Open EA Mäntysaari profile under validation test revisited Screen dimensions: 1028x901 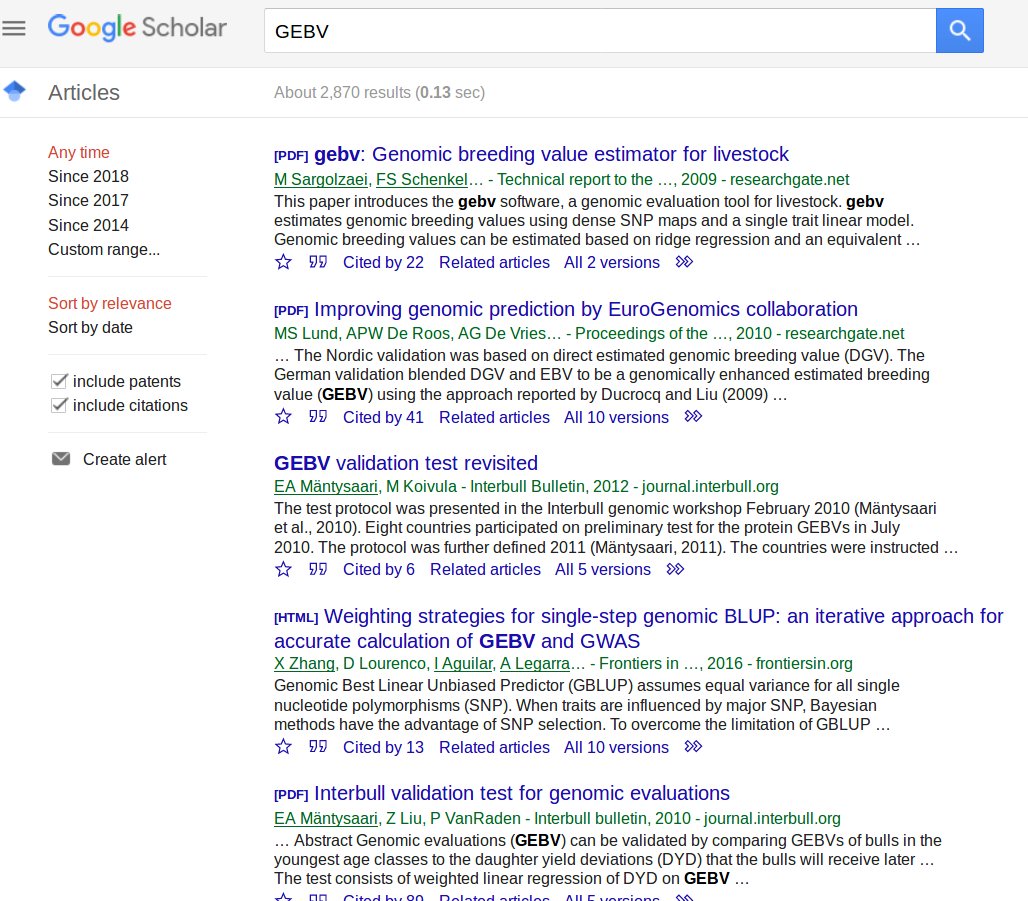click(326, 487)
